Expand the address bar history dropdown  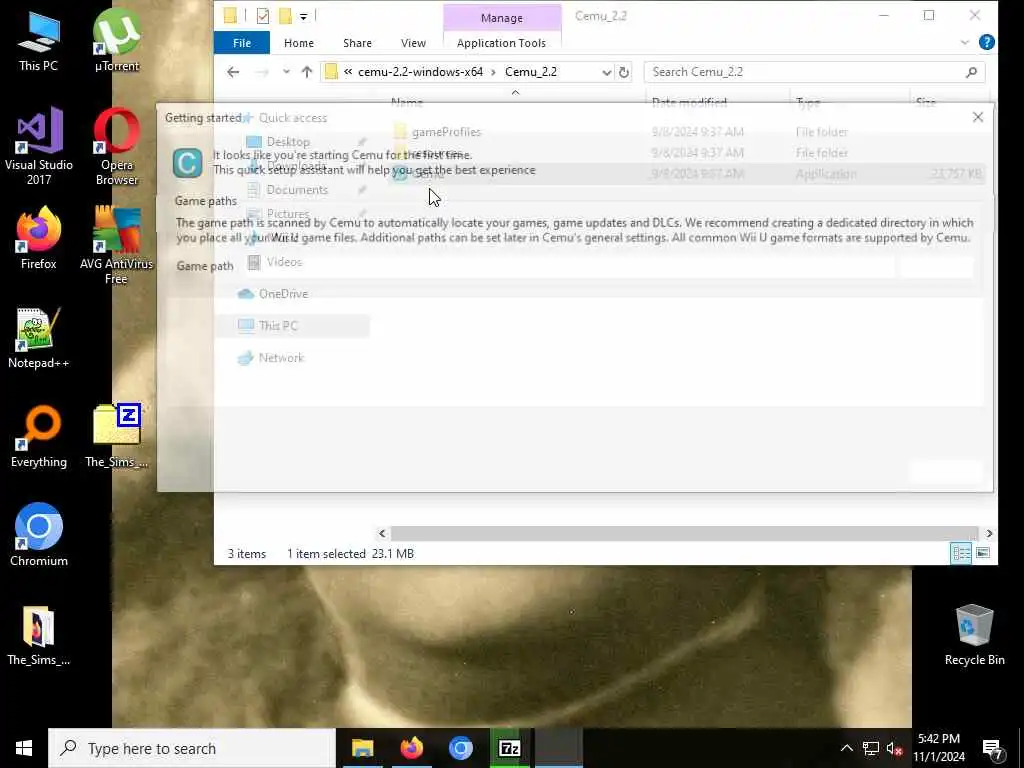(x=607, y=72)
